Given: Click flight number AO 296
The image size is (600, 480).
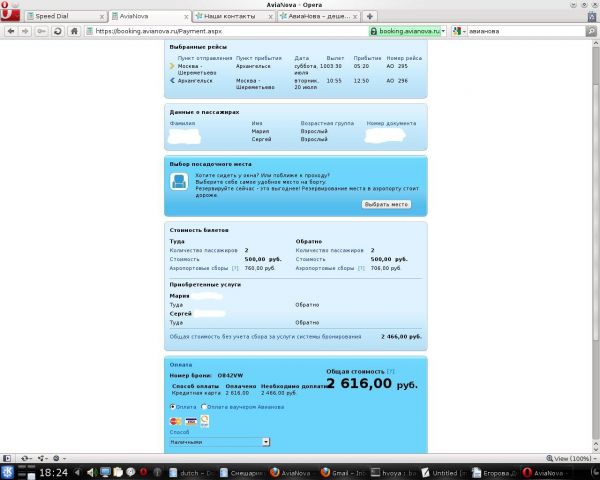Looking at the screenshot, I should tap(397, 81).
